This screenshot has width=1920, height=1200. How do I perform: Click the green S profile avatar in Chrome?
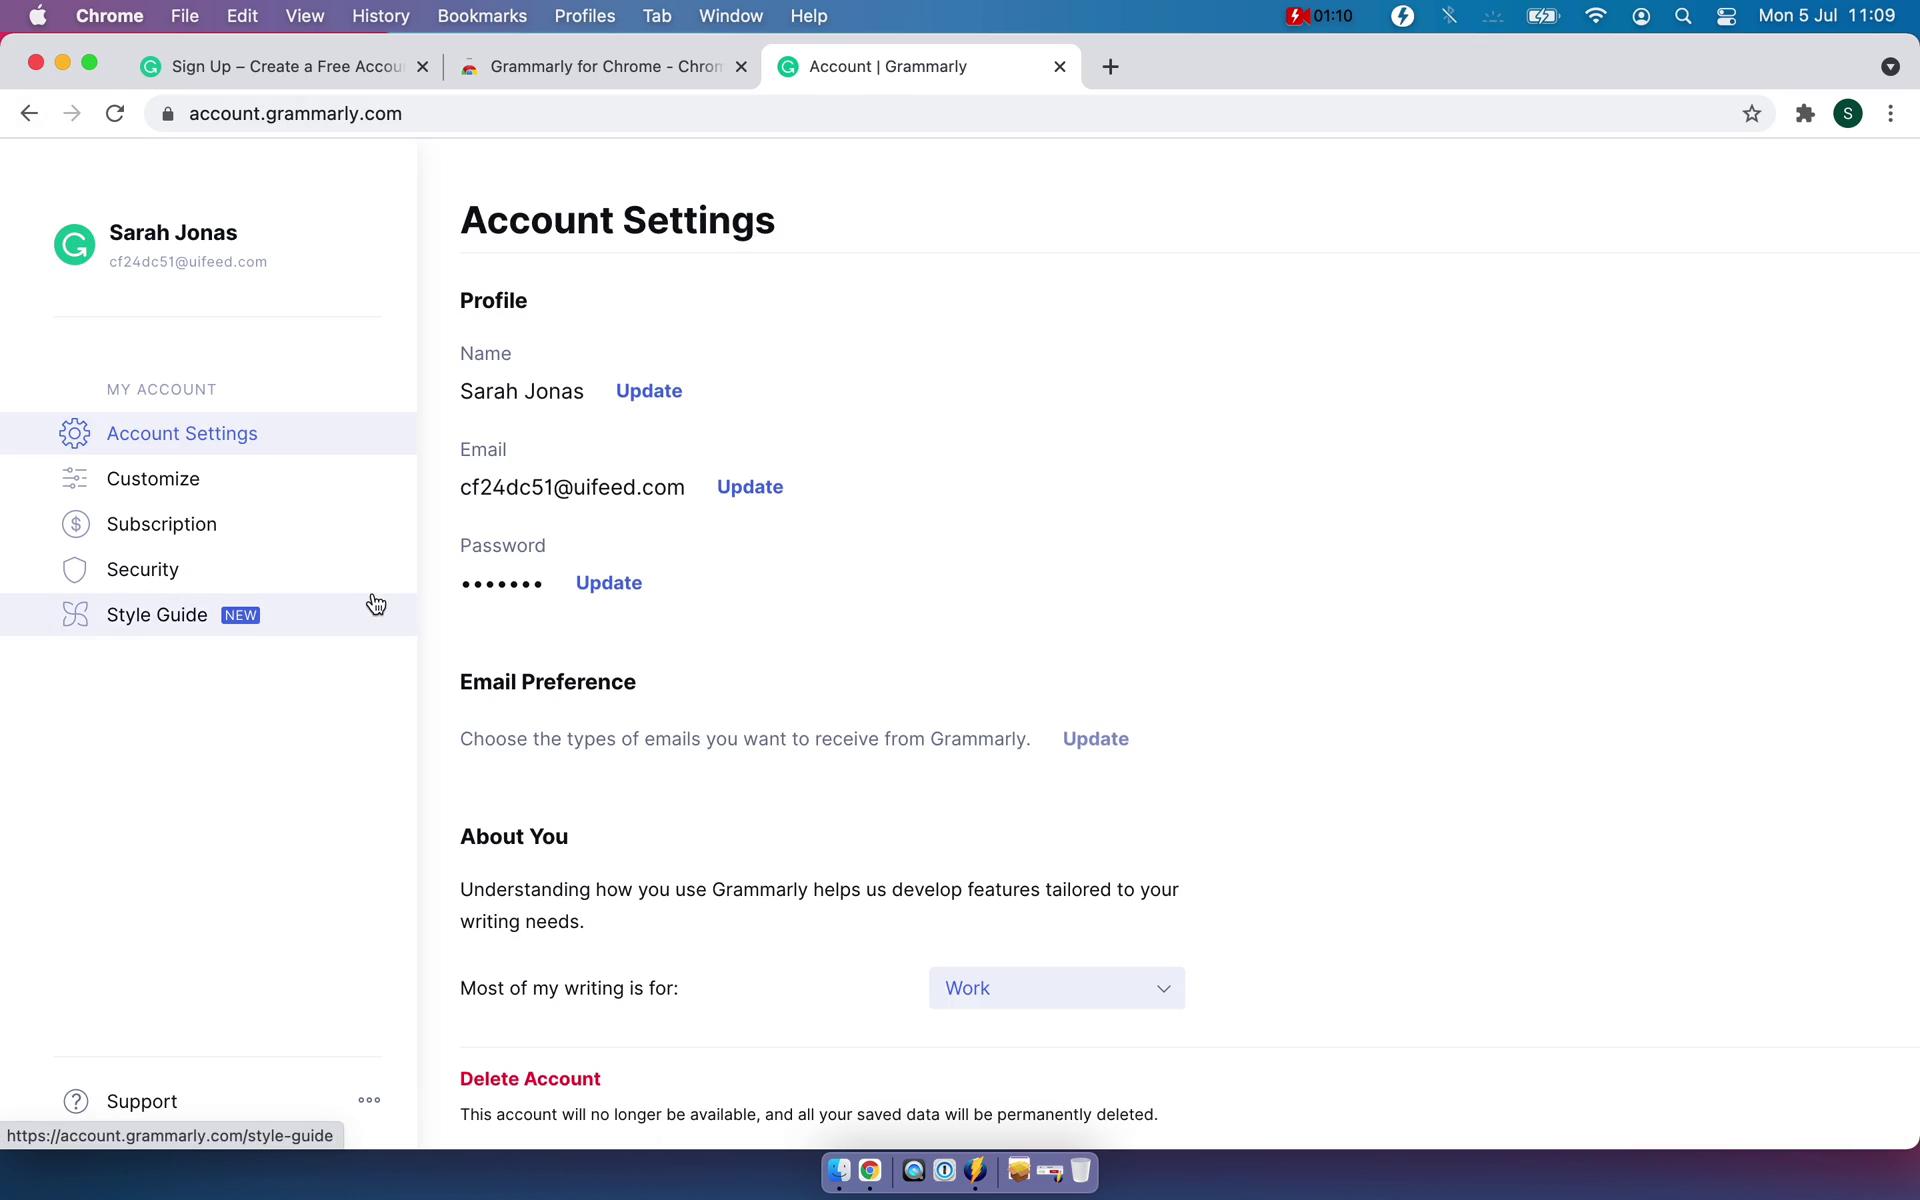click(1848, 114)
